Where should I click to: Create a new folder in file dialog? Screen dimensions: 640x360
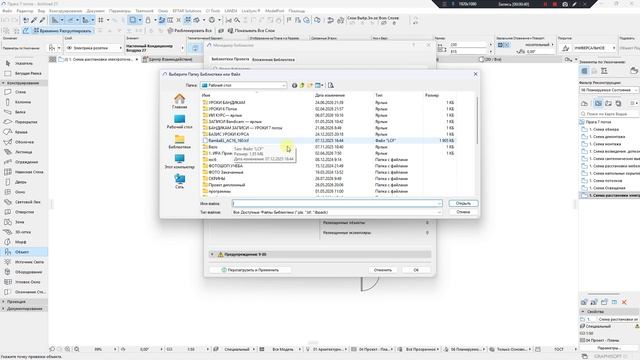point(310,85)
